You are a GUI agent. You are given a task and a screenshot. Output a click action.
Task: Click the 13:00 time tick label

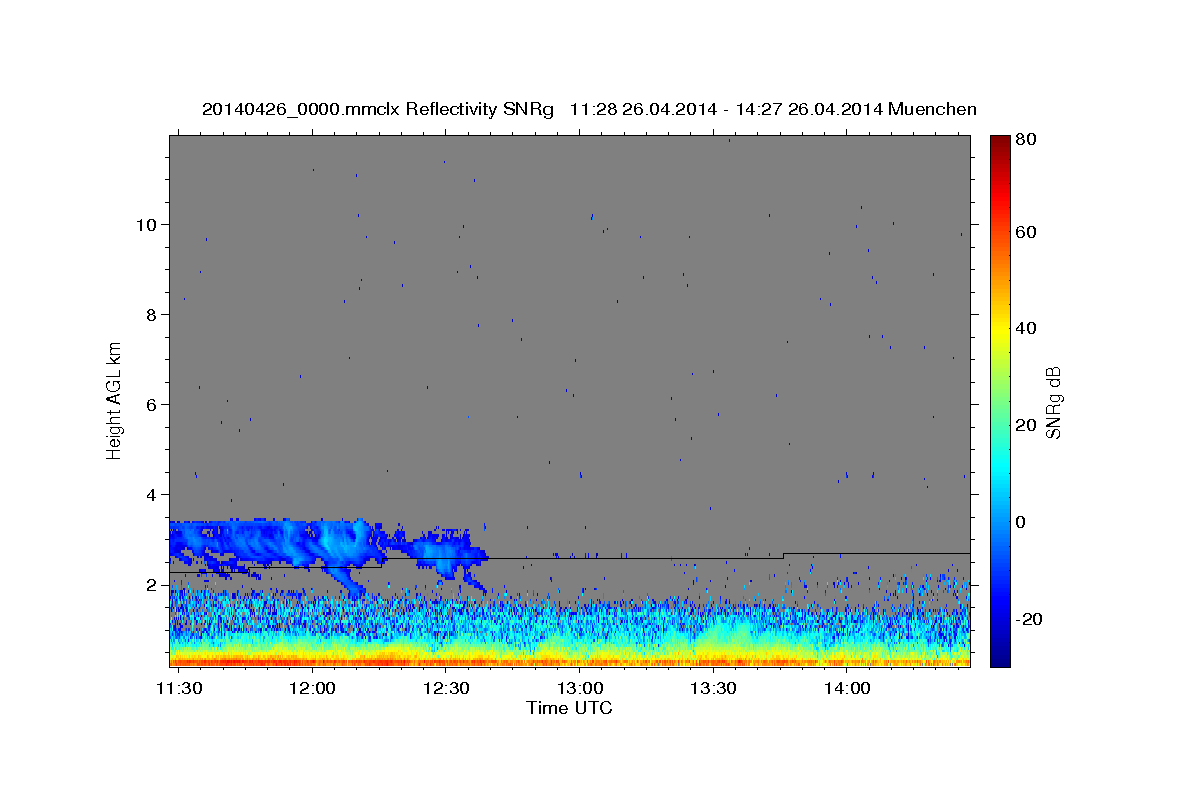[x=579, y=688]
